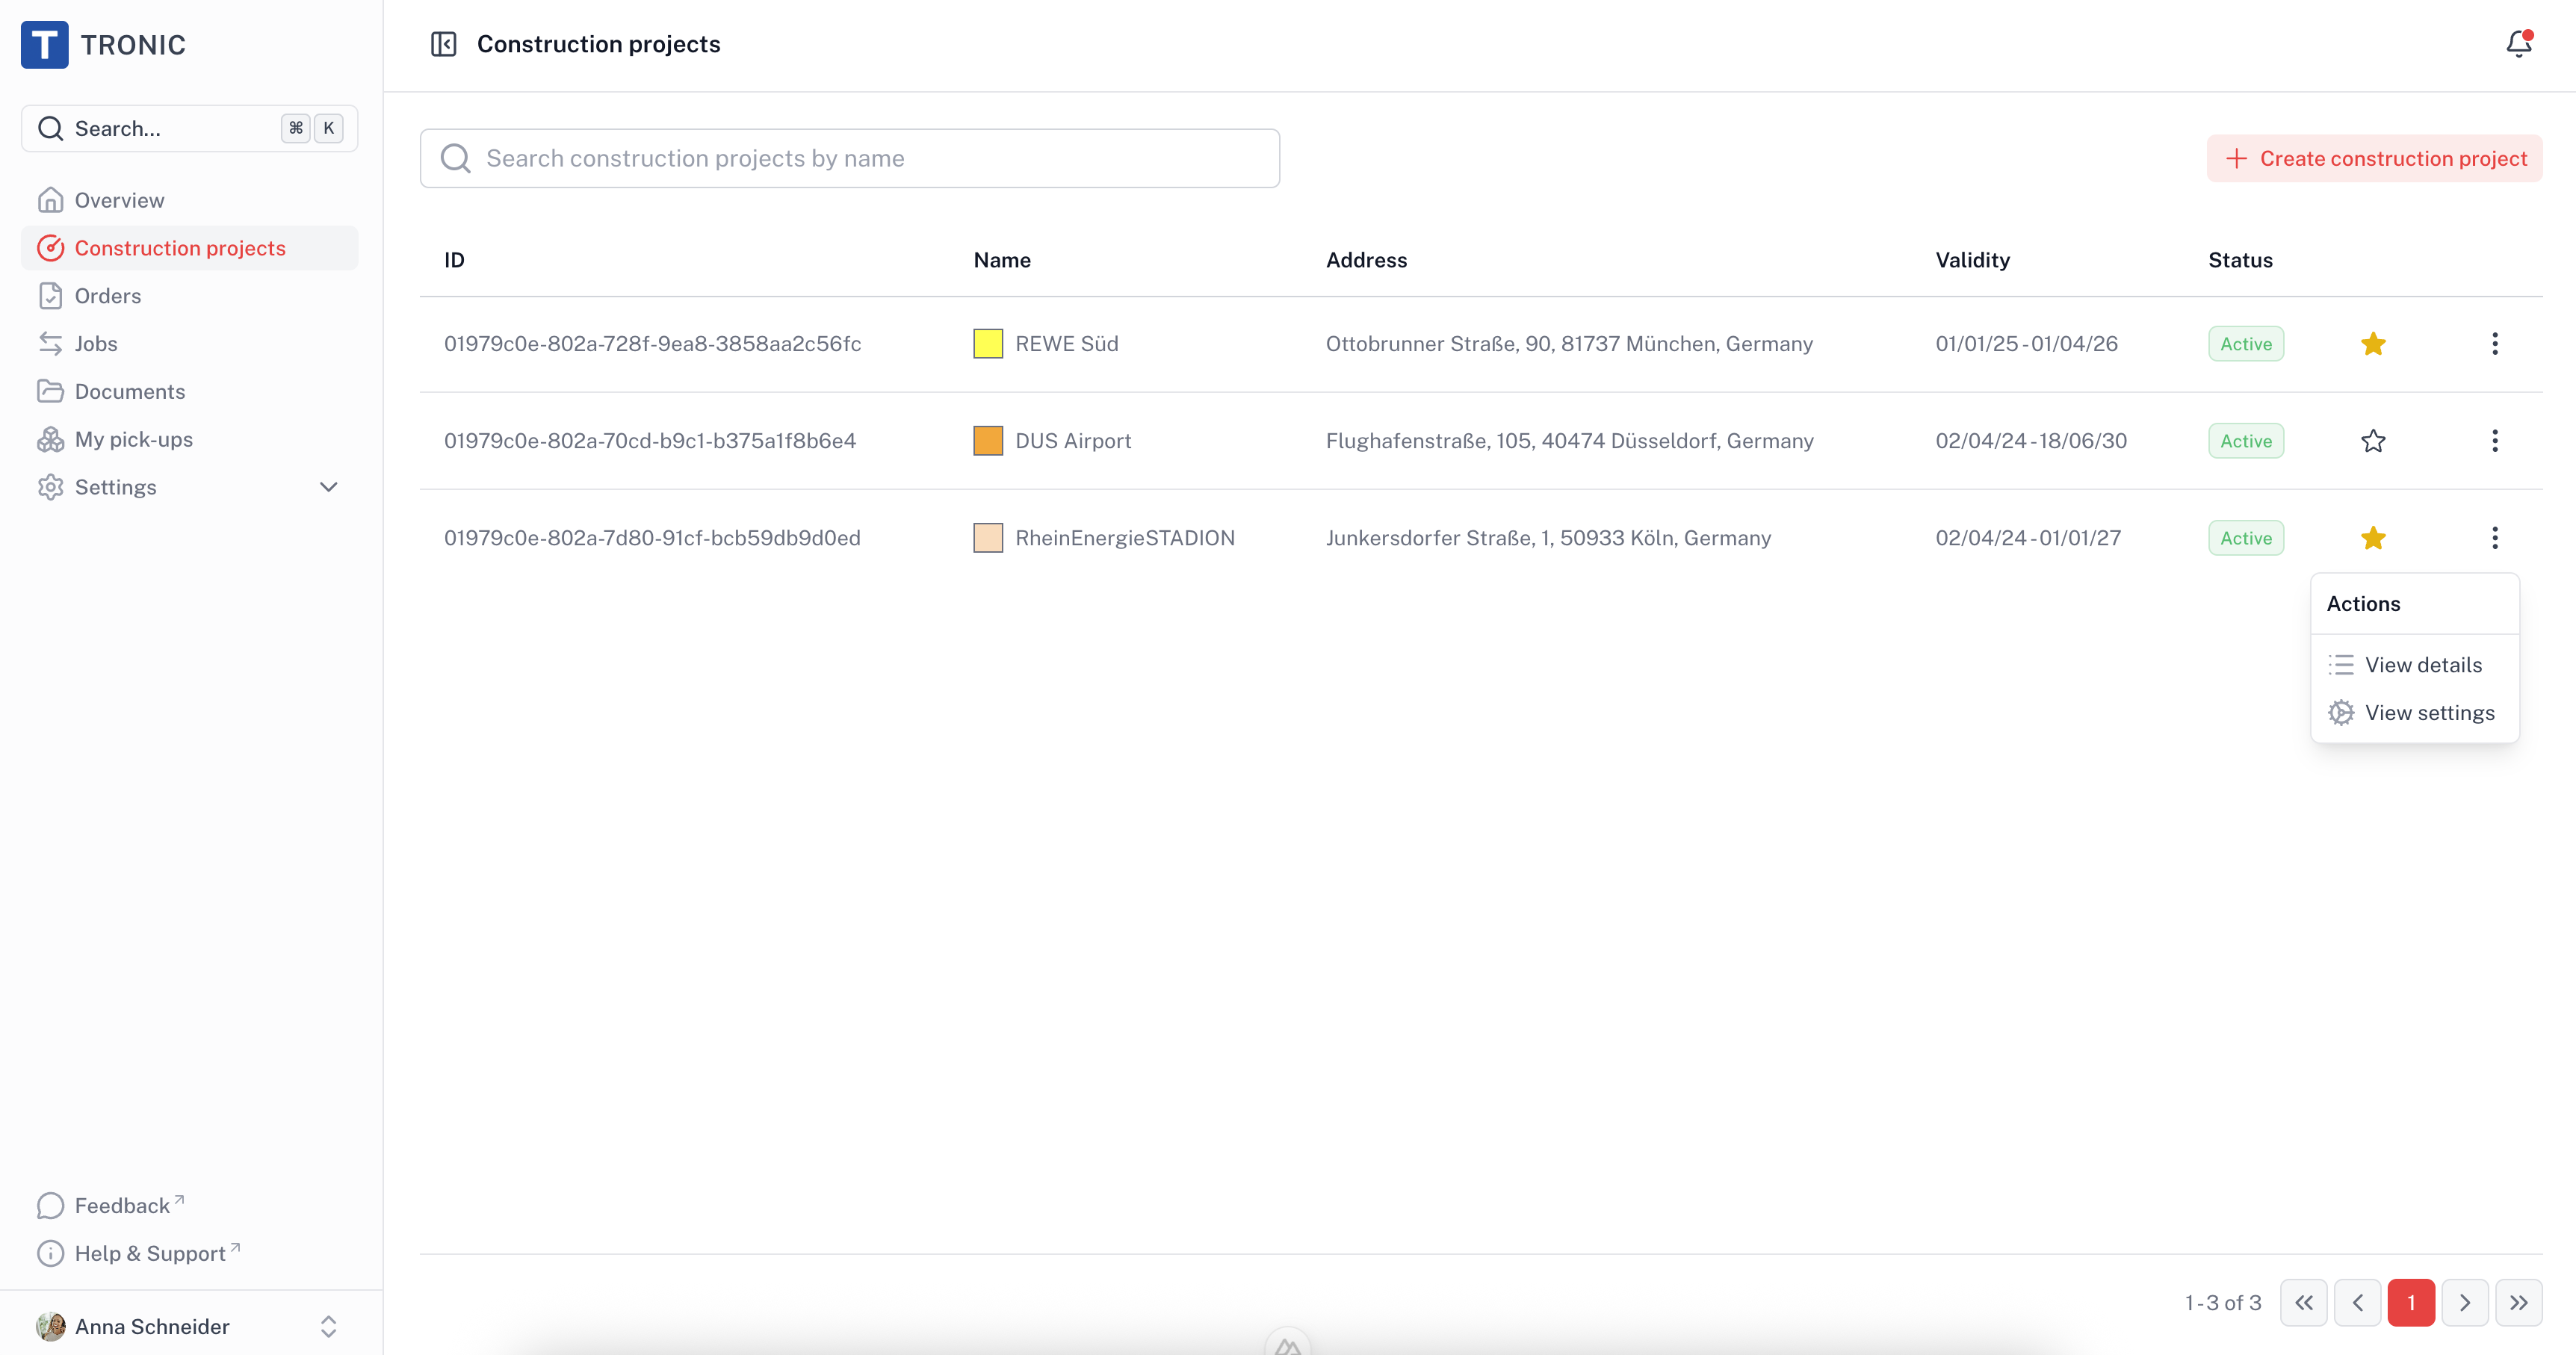
Task: Open the notifications bell
Action: [2518, 44]
